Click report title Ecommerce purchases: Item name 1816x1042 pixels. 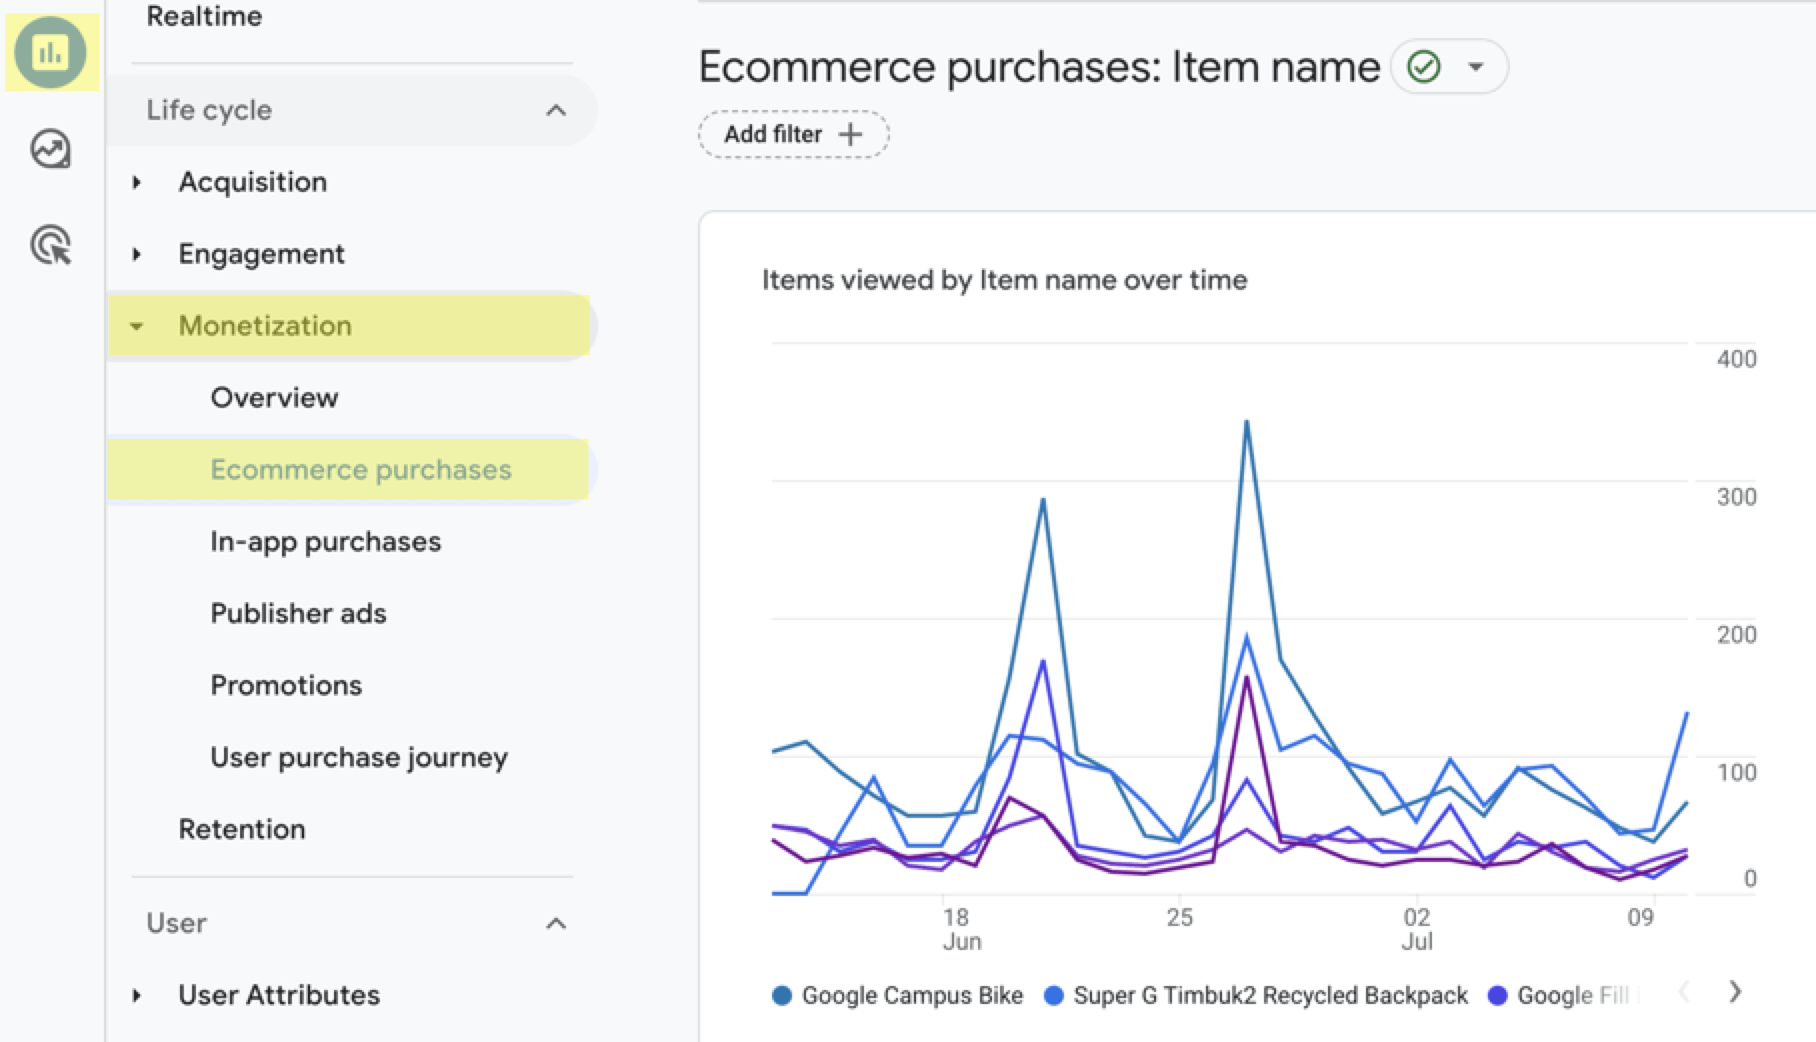pyautogui.click(x=1039, y=67)
